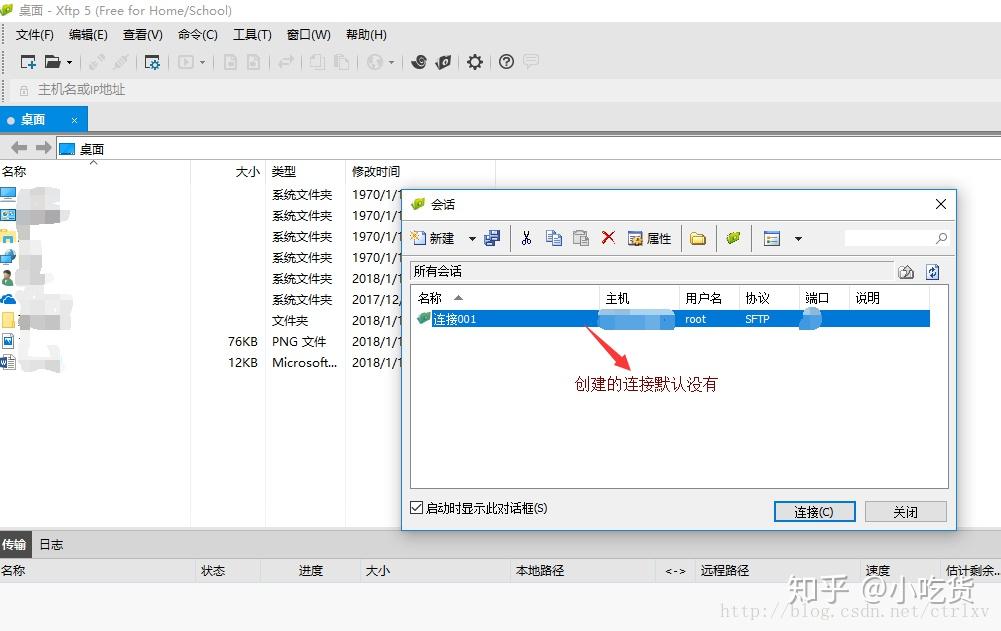This screenshot has width=1001, height=631.
Task: Open the 工具(T) menu
Action: (252, 34)
